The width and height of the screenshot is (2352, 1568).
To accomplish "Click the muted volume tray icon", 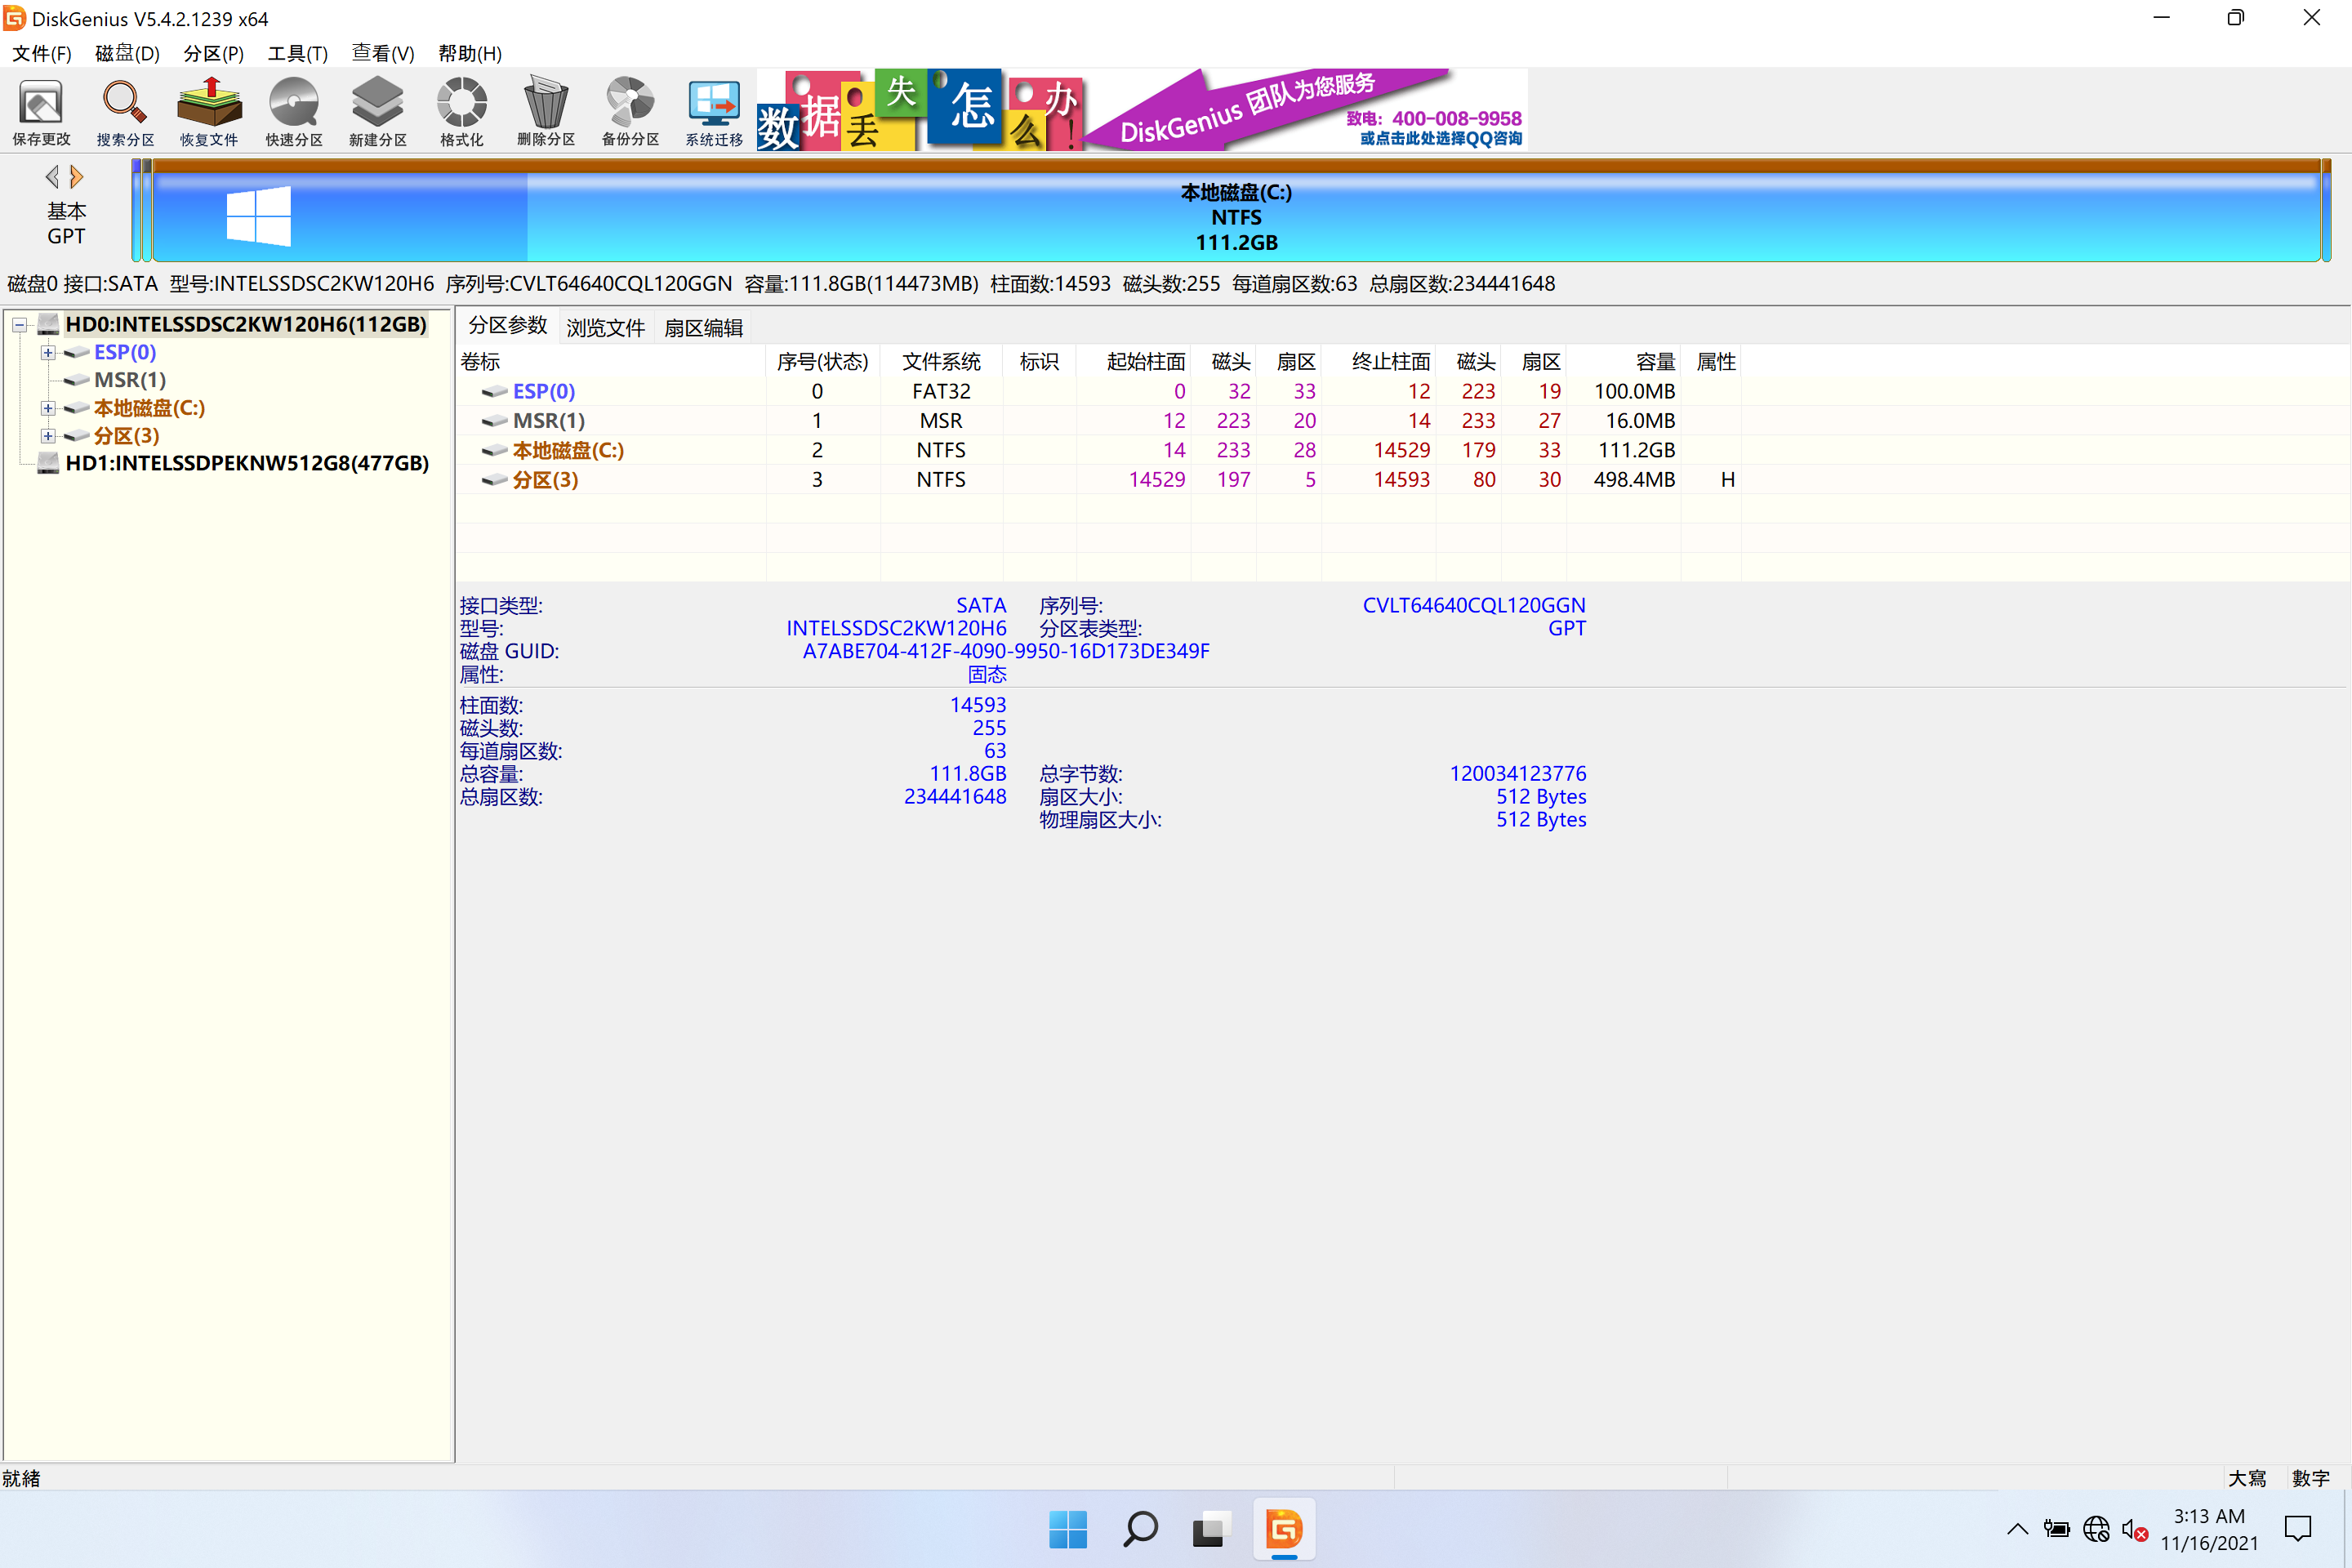I will [x=2134, y=1530].
